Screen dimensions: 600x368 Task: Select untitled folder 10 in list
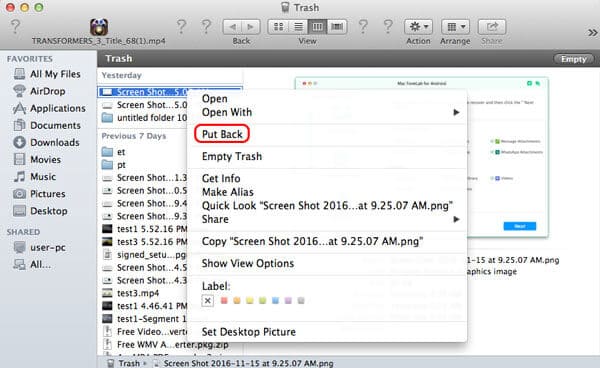(145, 118)
